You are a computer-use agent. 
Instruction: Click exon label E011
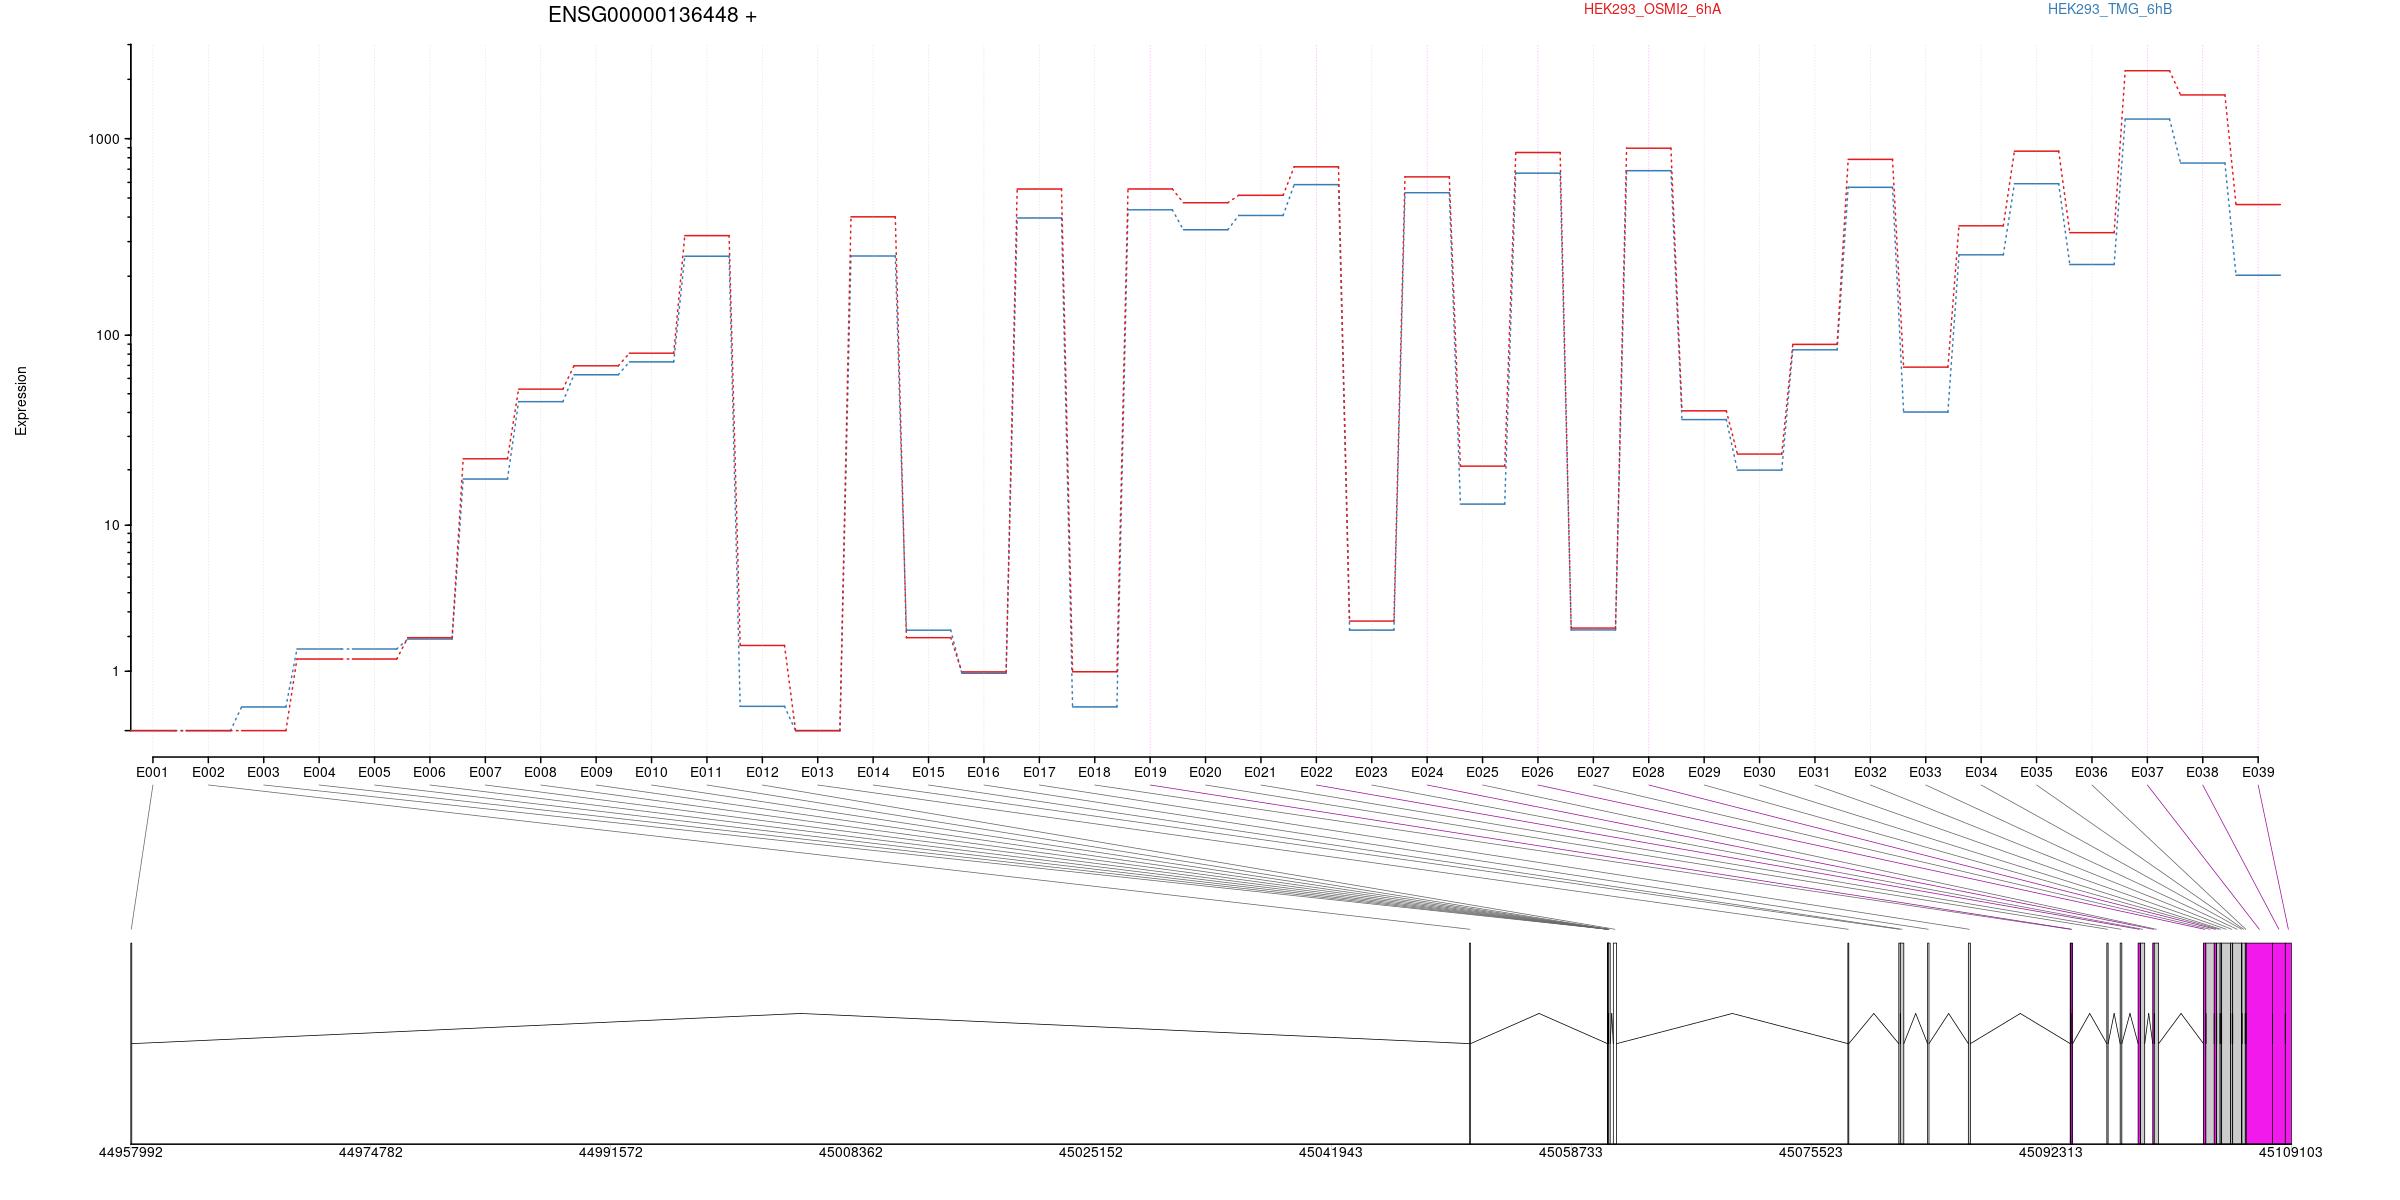pyautogui.click(x=706, y=772)
